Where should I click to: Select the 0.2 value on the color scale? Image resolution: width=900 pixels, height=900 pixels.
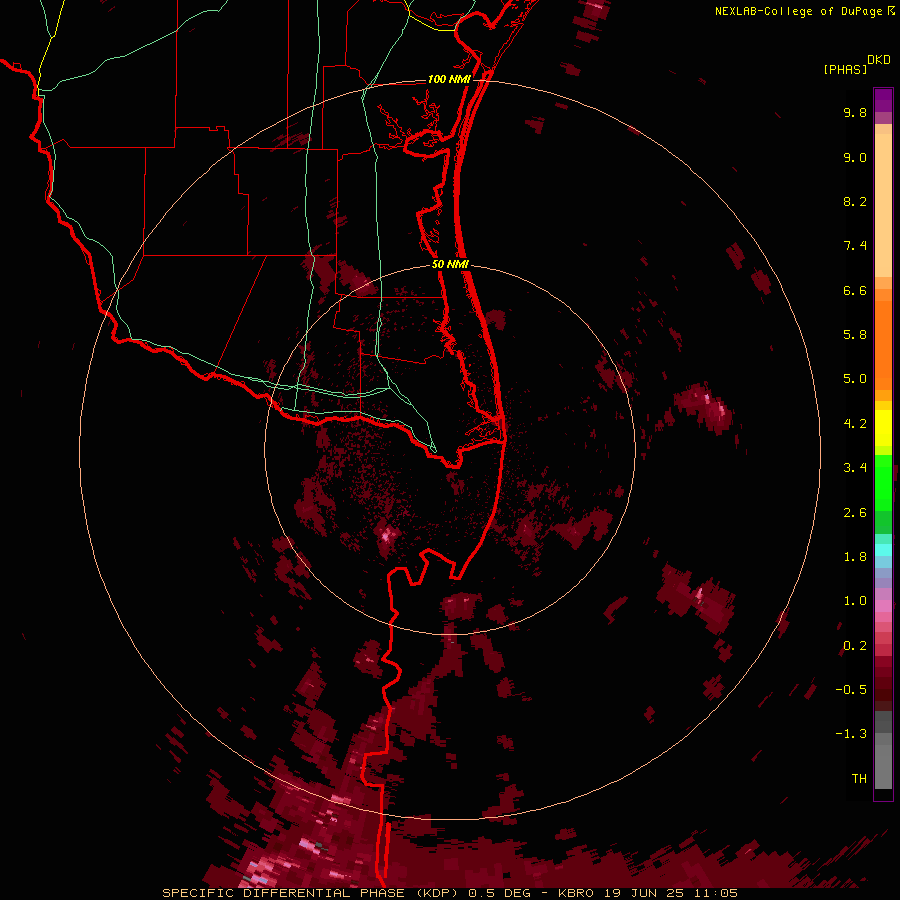(x=855, y=646)
